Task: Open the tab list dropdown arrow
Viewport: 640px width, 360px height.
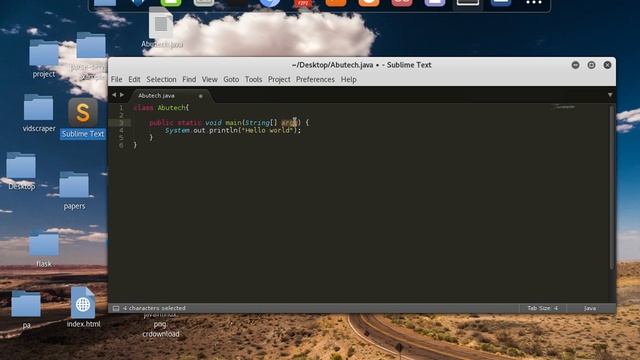Action: (x=610, y=95)
